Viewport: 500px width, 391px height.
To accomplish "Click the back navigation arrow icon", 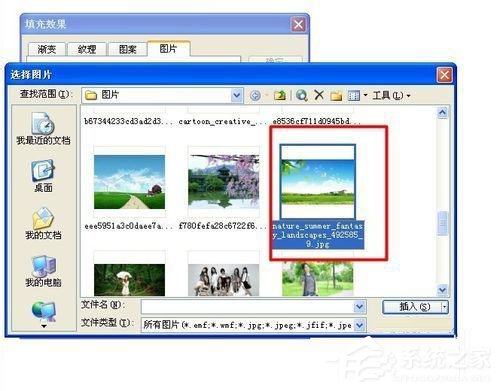I will click(x=255, y=96).
